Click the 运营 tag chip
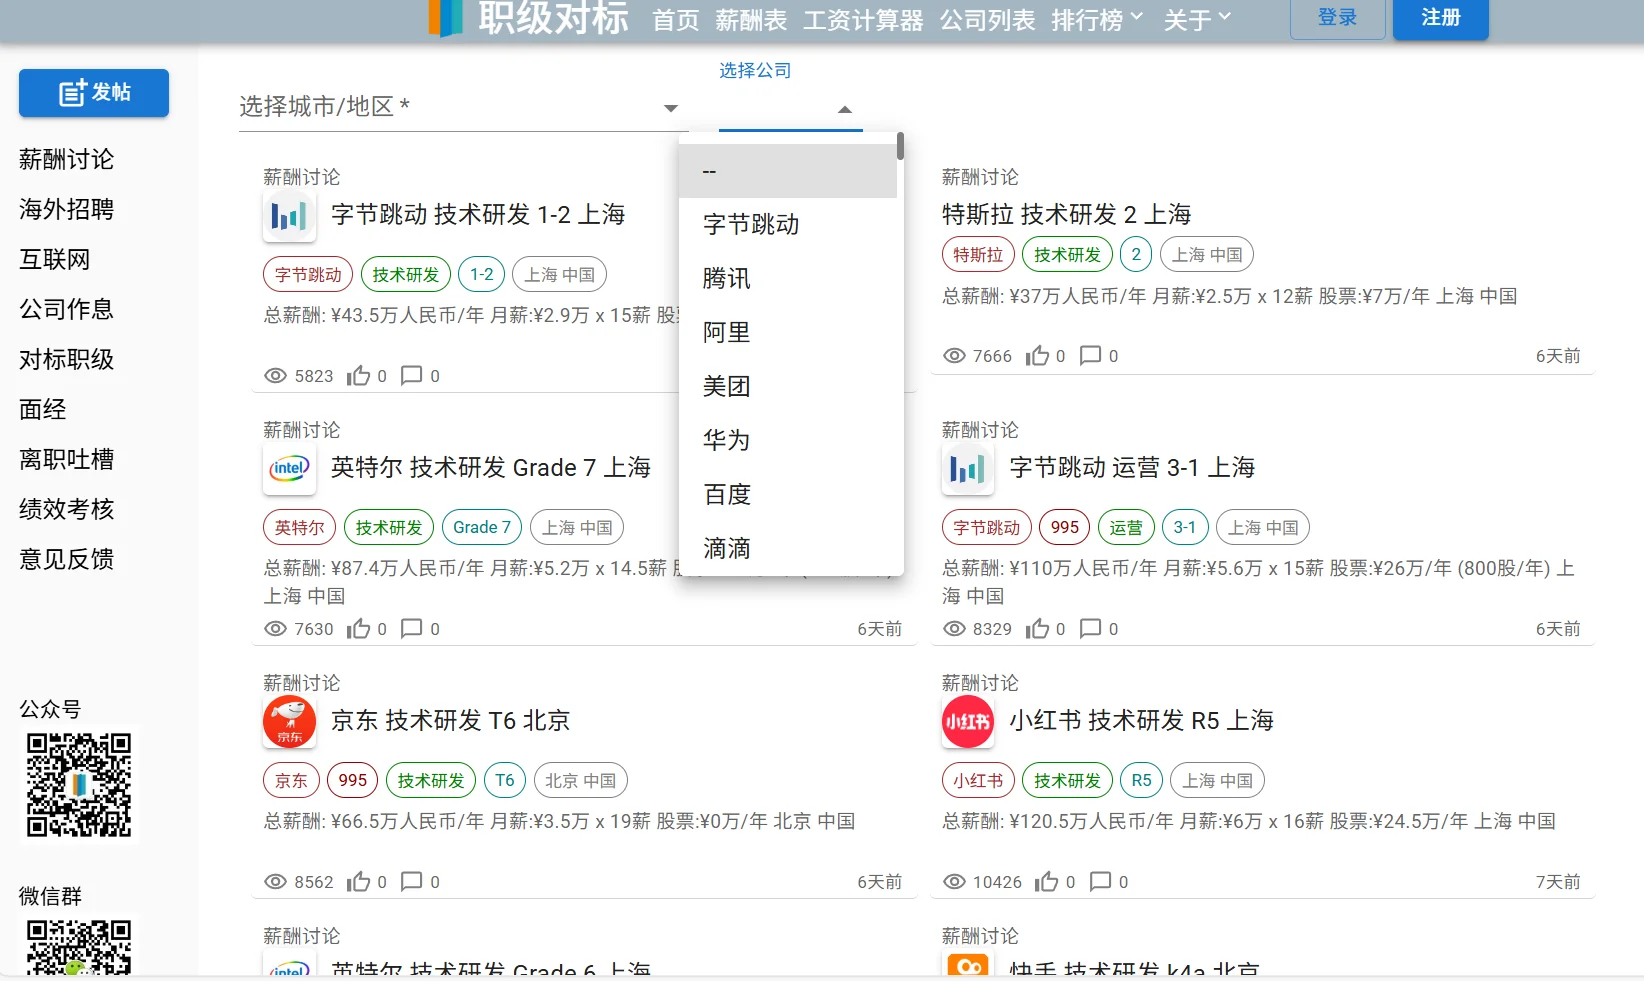The height and width of the screenshot is (981, 1644). point(1126,527)
